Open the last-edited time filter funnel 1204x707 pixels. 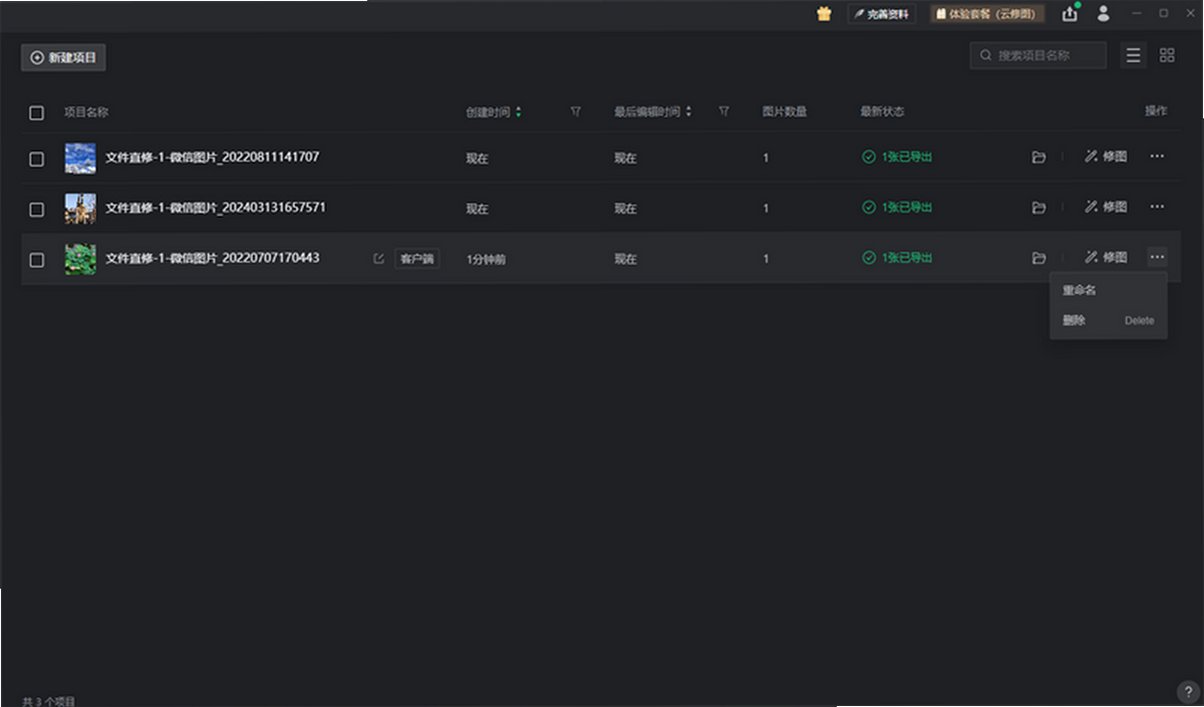click(x=724, y=112)
